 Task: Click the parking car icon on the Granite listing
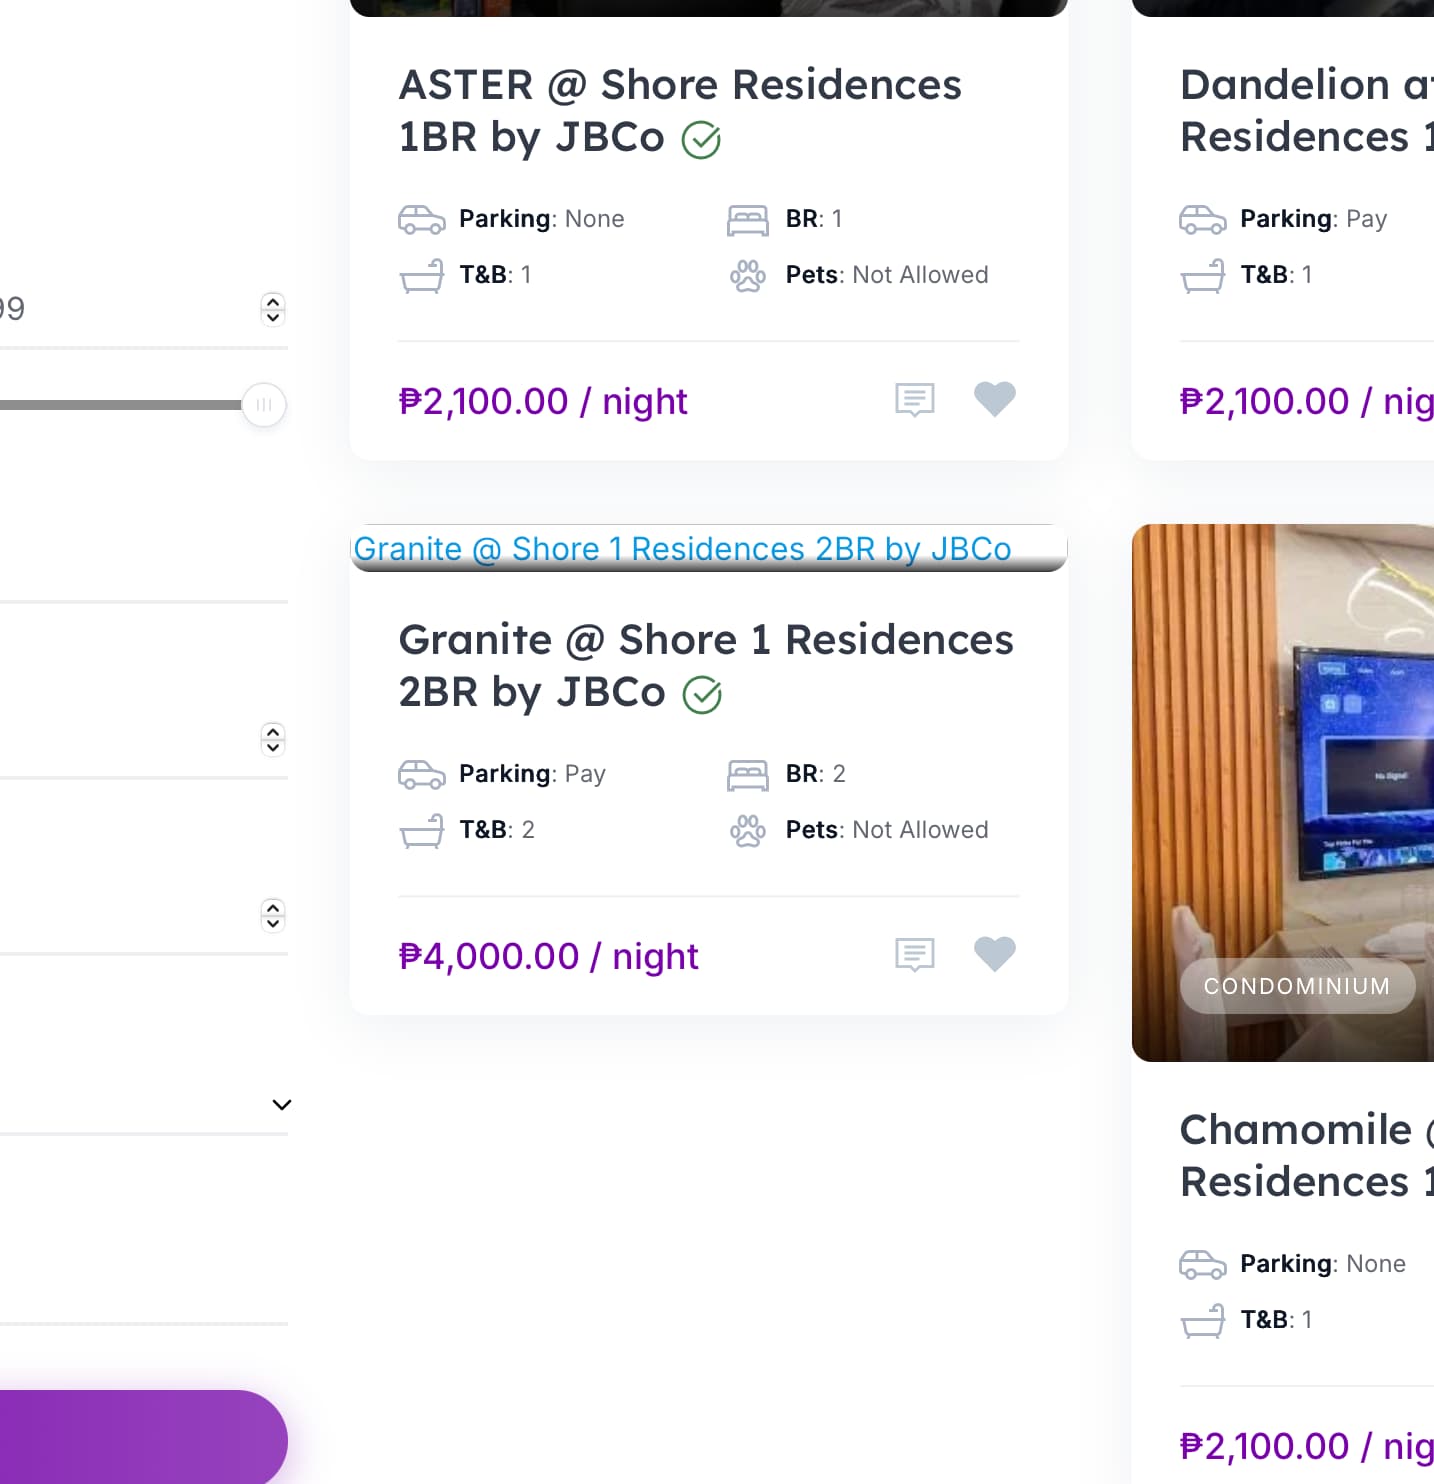(x=421, y=774)
